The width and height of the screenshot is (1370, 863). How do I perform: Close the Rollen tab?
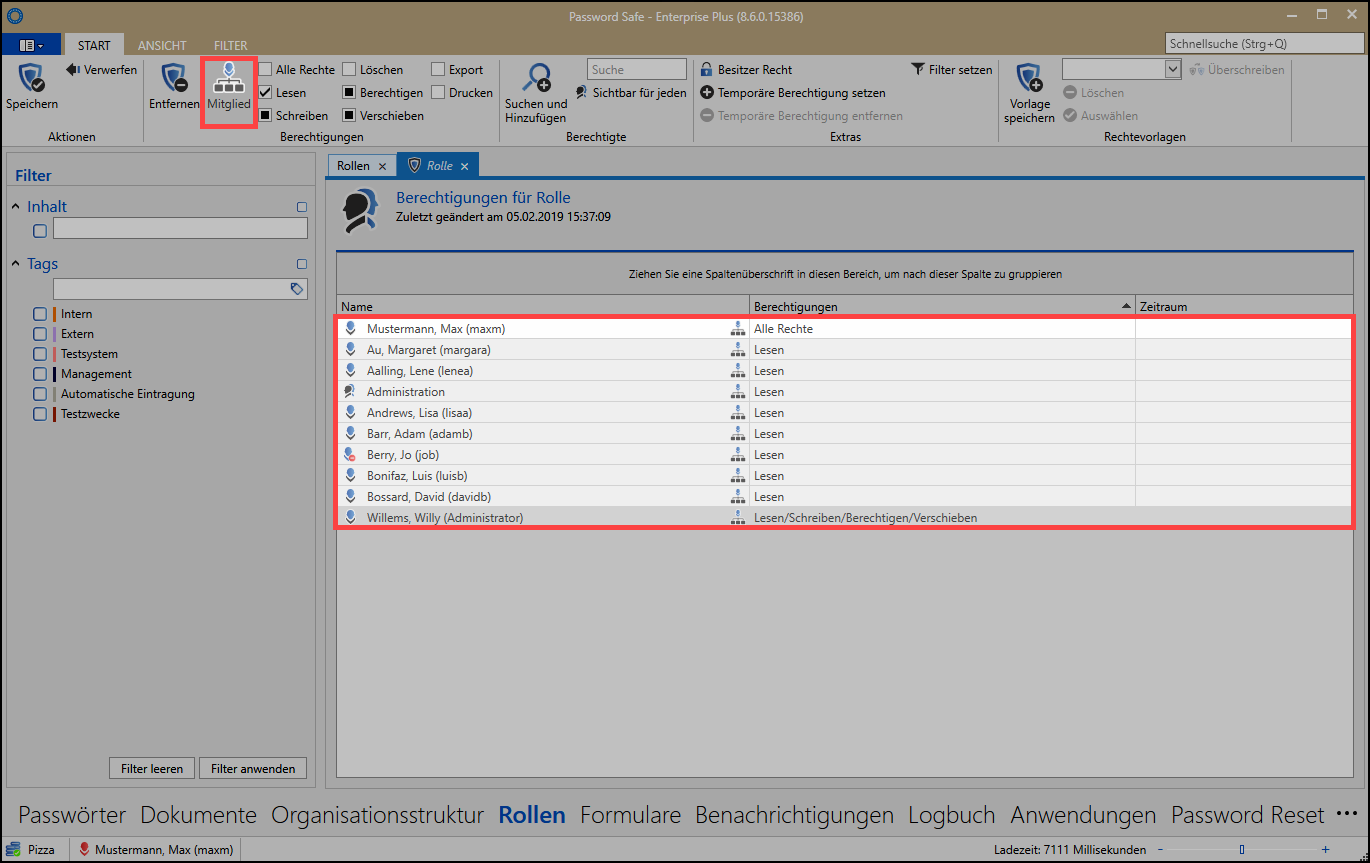382,166
